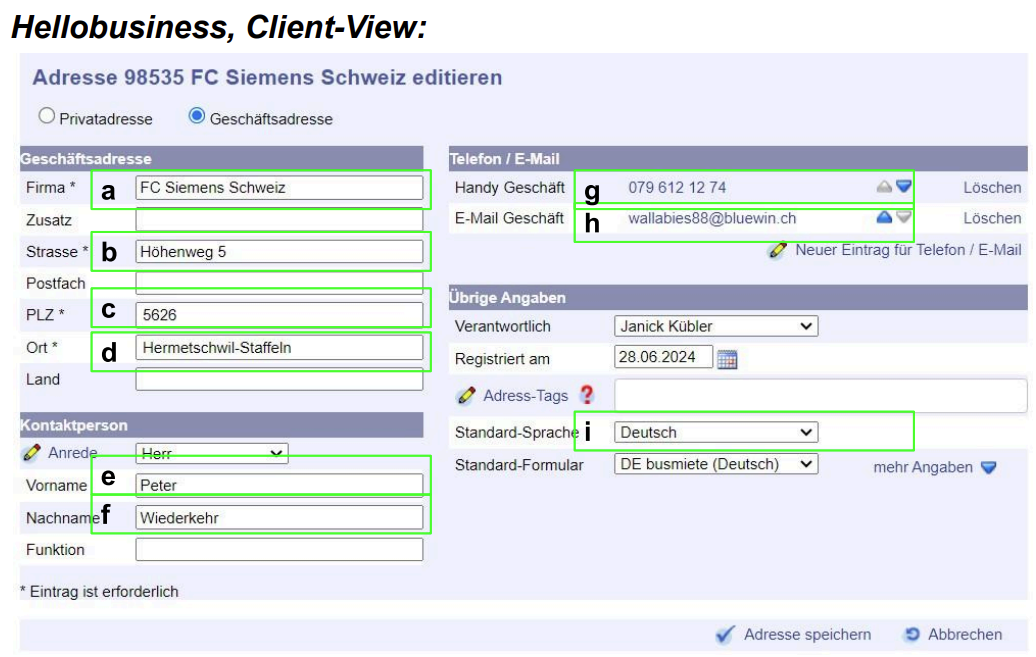Click the empty Funktion input field

pos(279,549)
